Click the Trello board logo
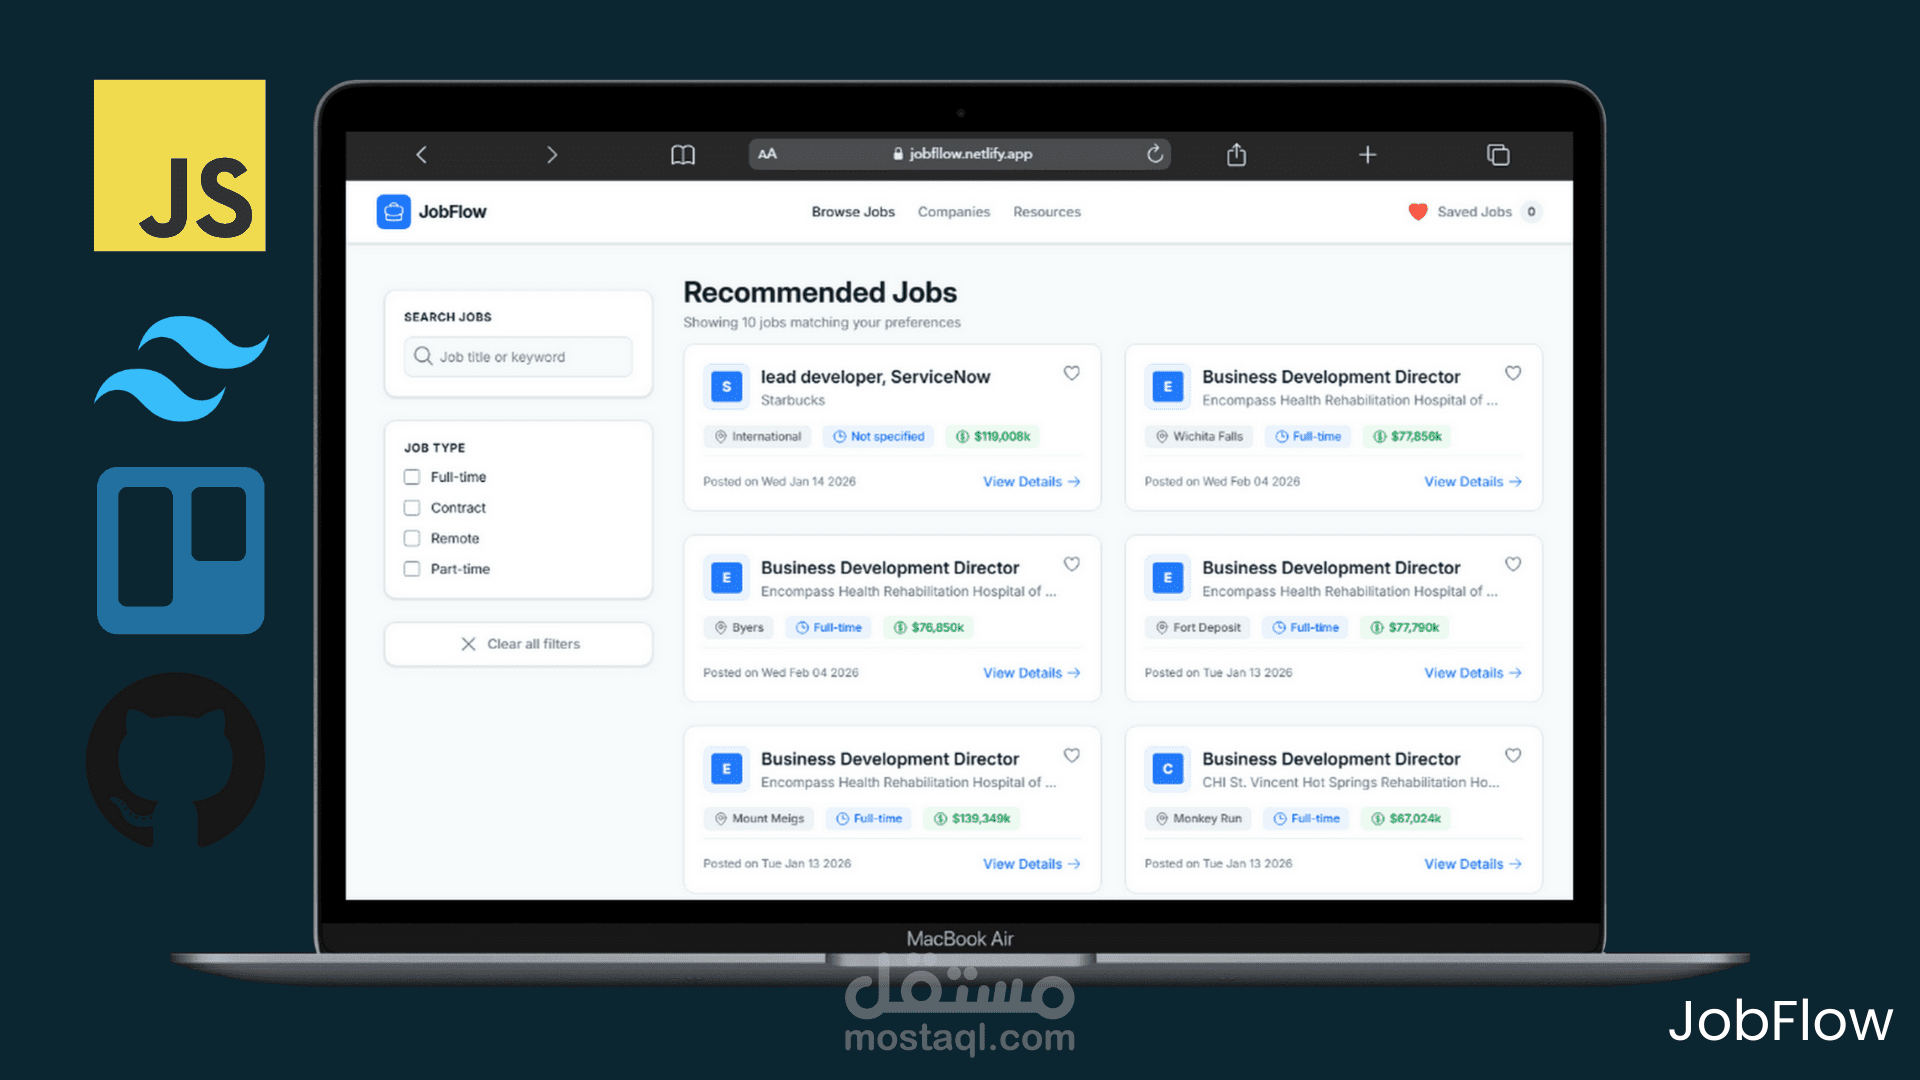Image resolution: width=1920 pixels, height=1080 pixels. [181, 550]
